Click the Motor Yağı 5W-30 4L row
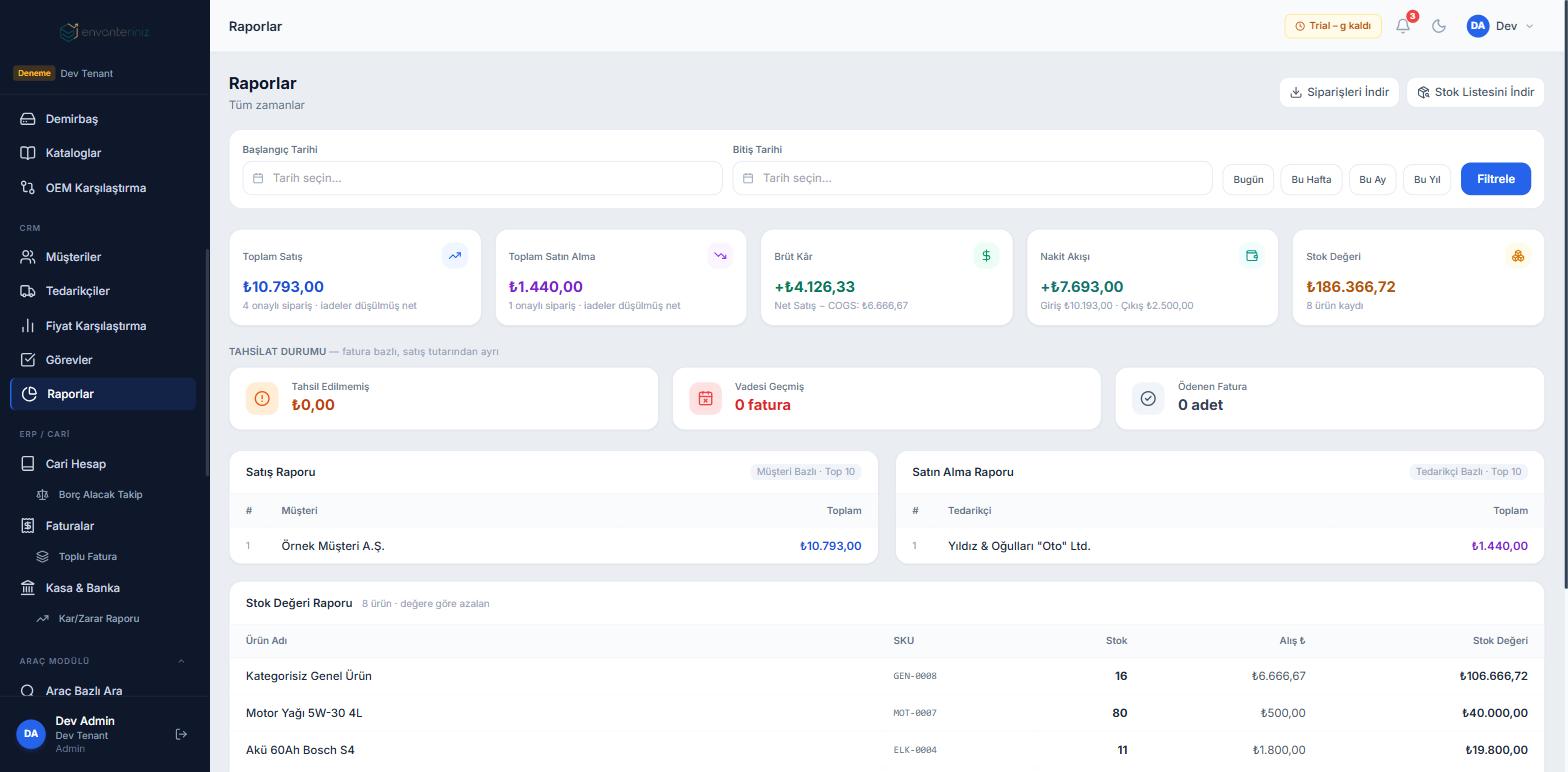Screen dimensions: 1568x772 coord(886,713)
